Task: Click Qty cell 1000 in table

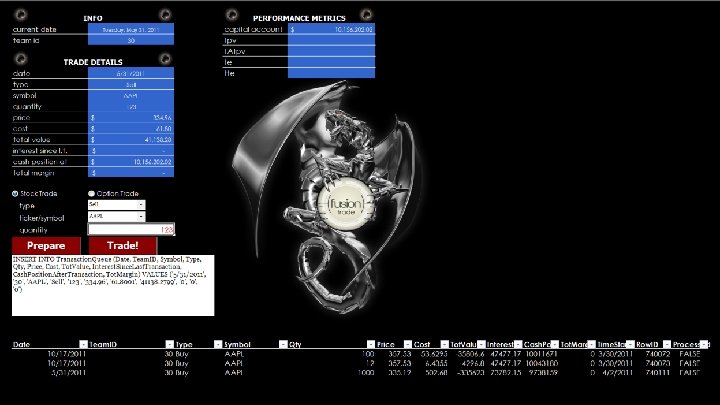Action: tap(366, 372)
